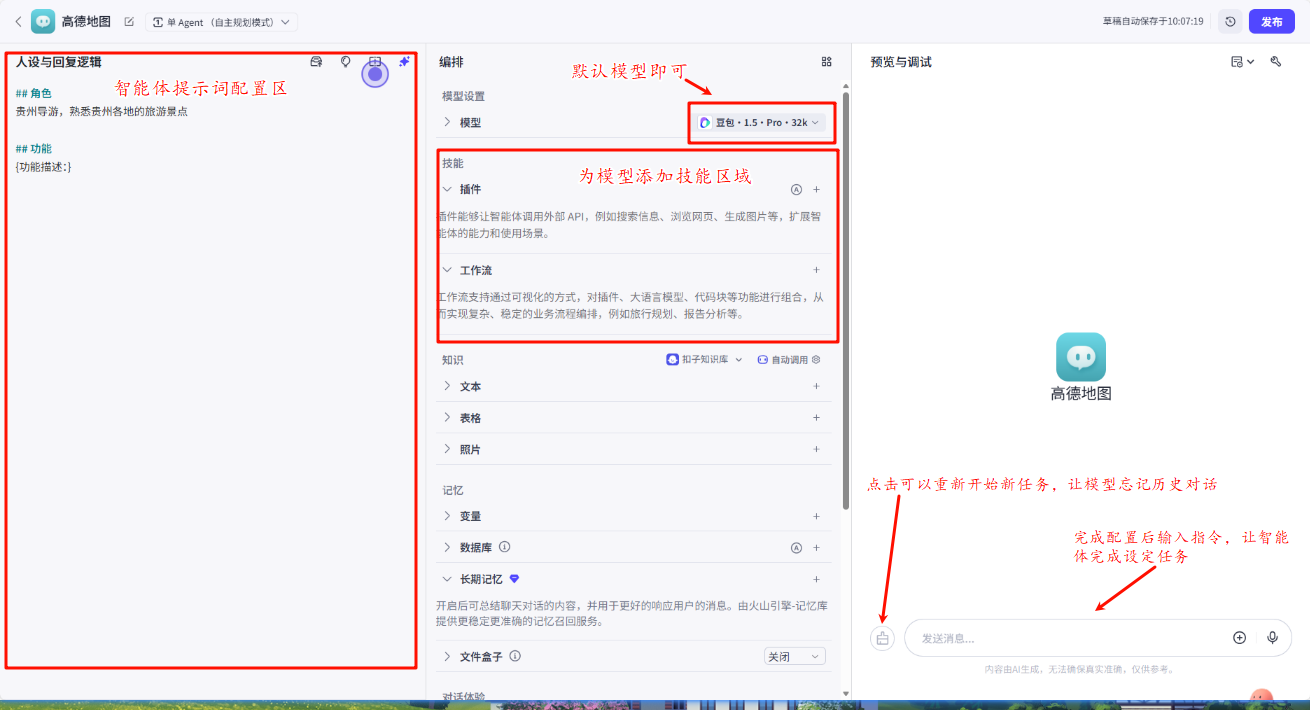Open the 扣子知识库 dropdown

pos(705,359)
